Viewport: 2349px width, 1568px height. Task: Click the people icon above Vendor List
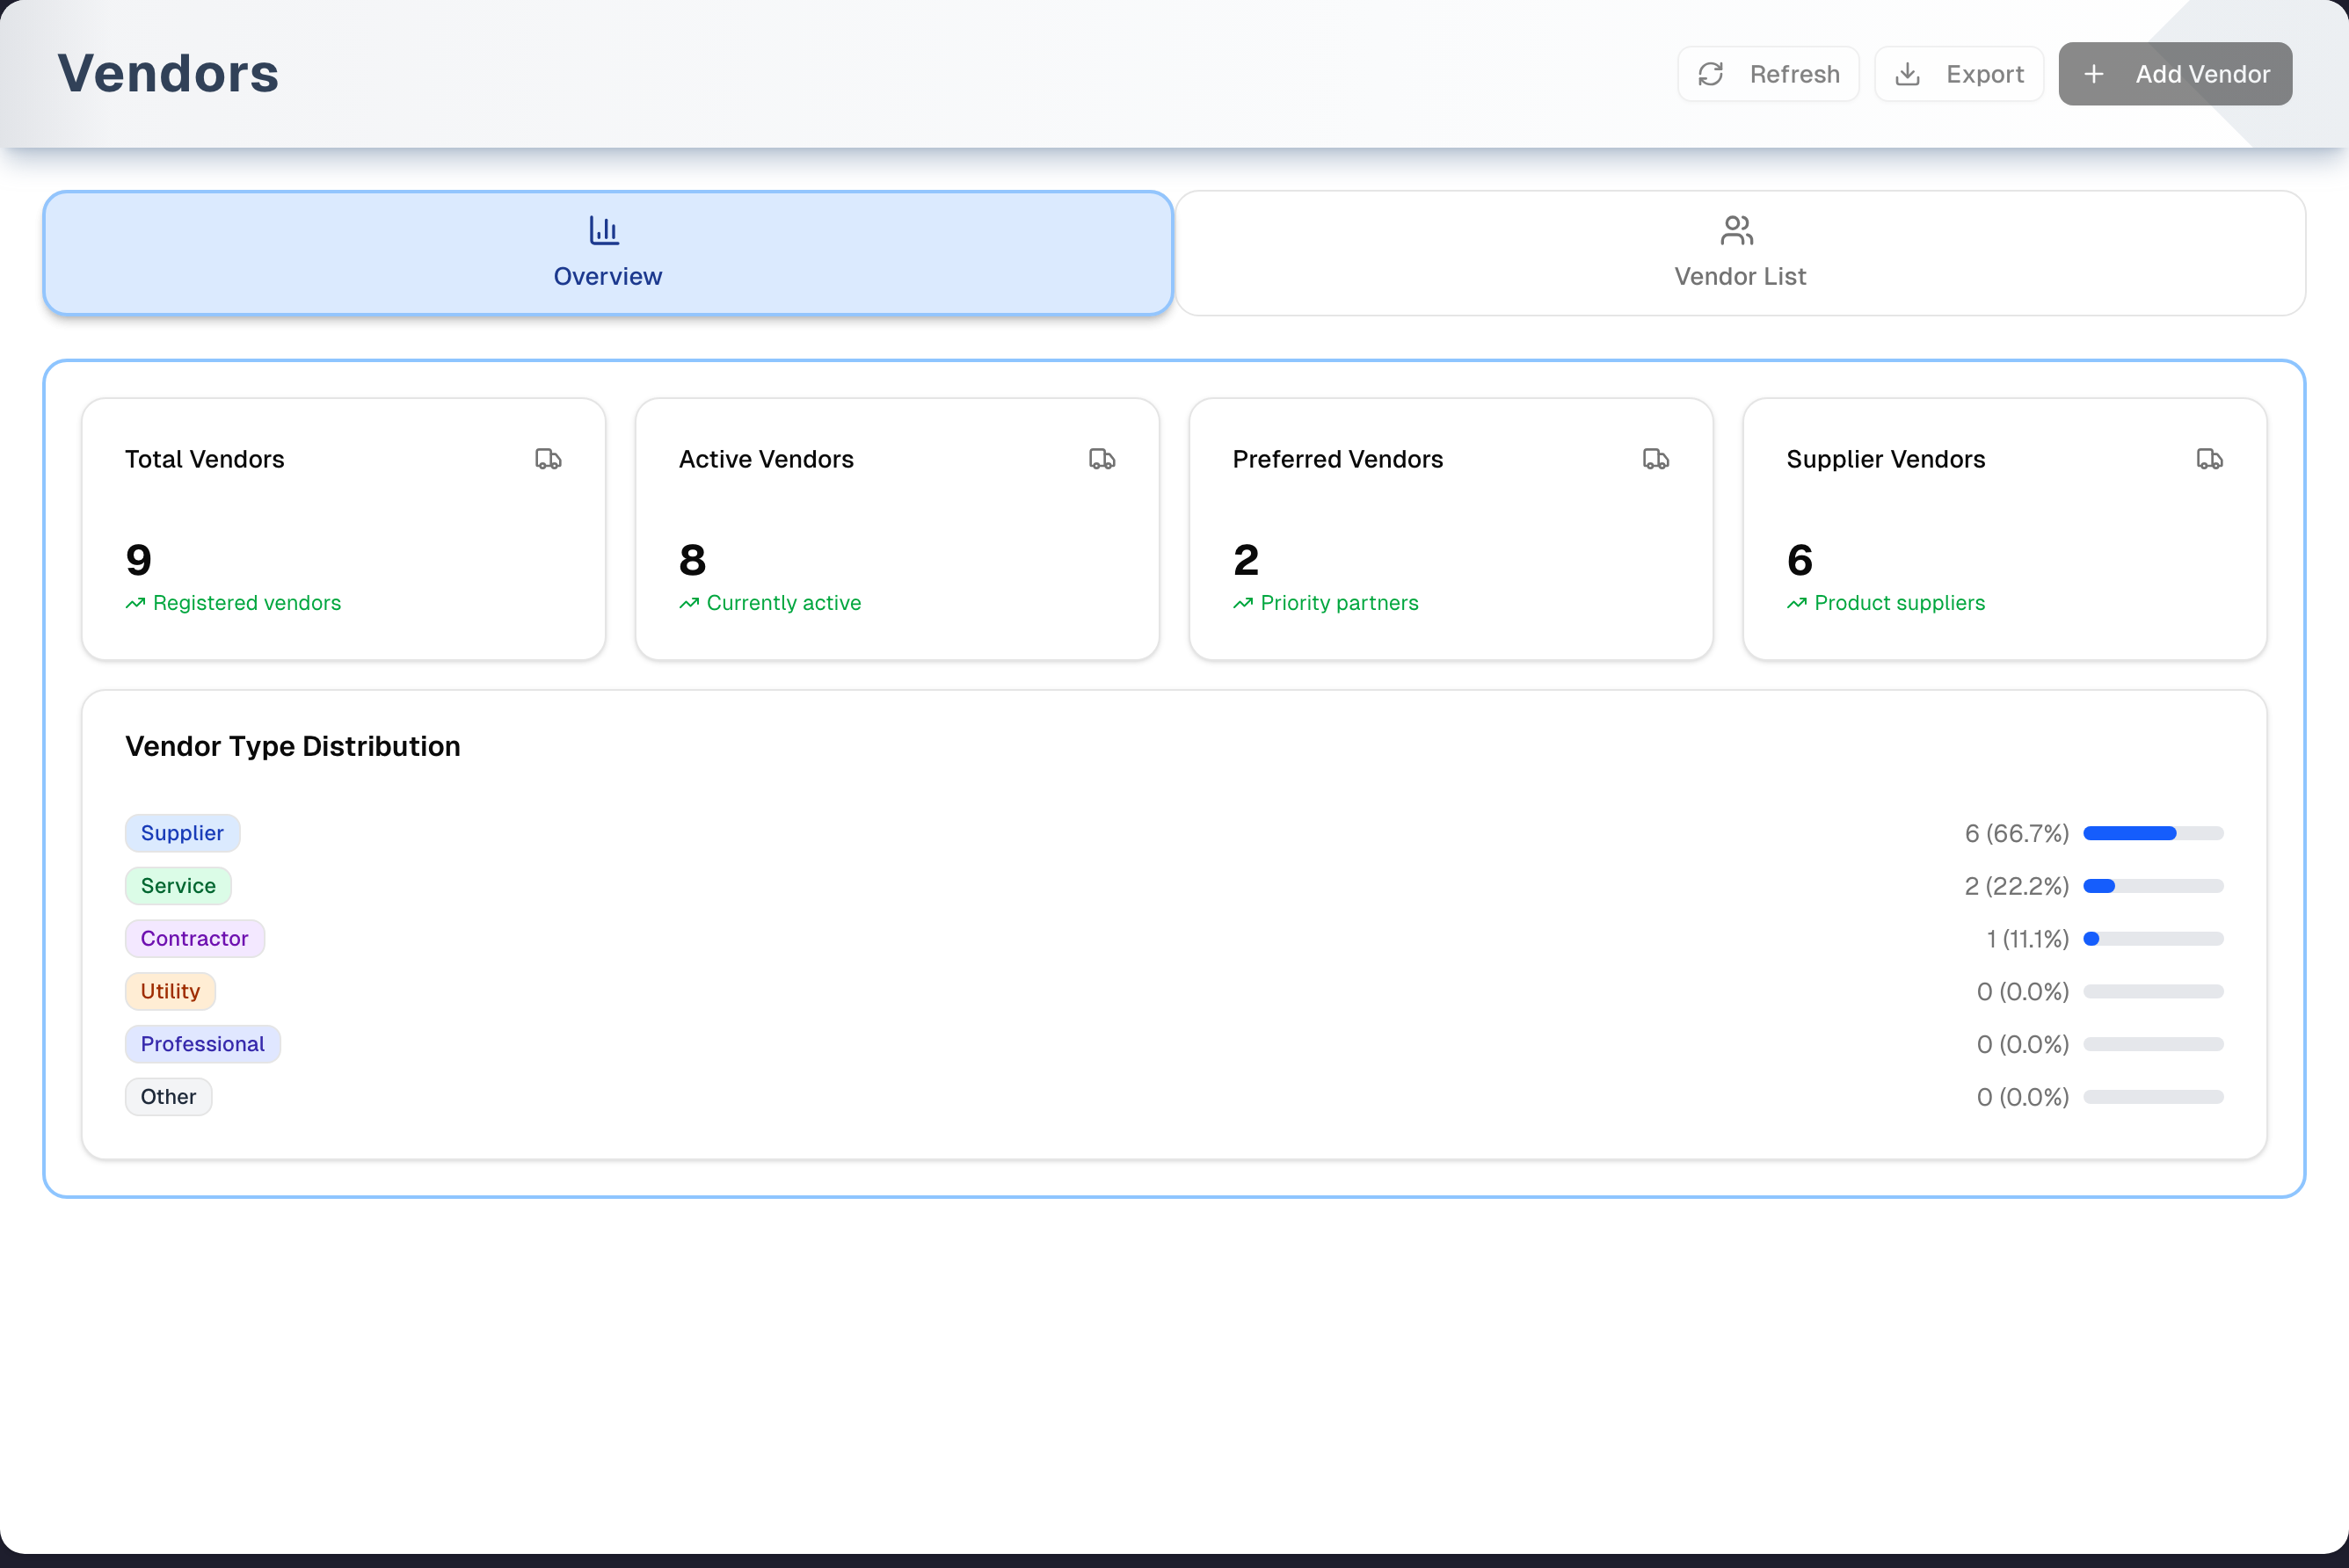(1737, 230)
